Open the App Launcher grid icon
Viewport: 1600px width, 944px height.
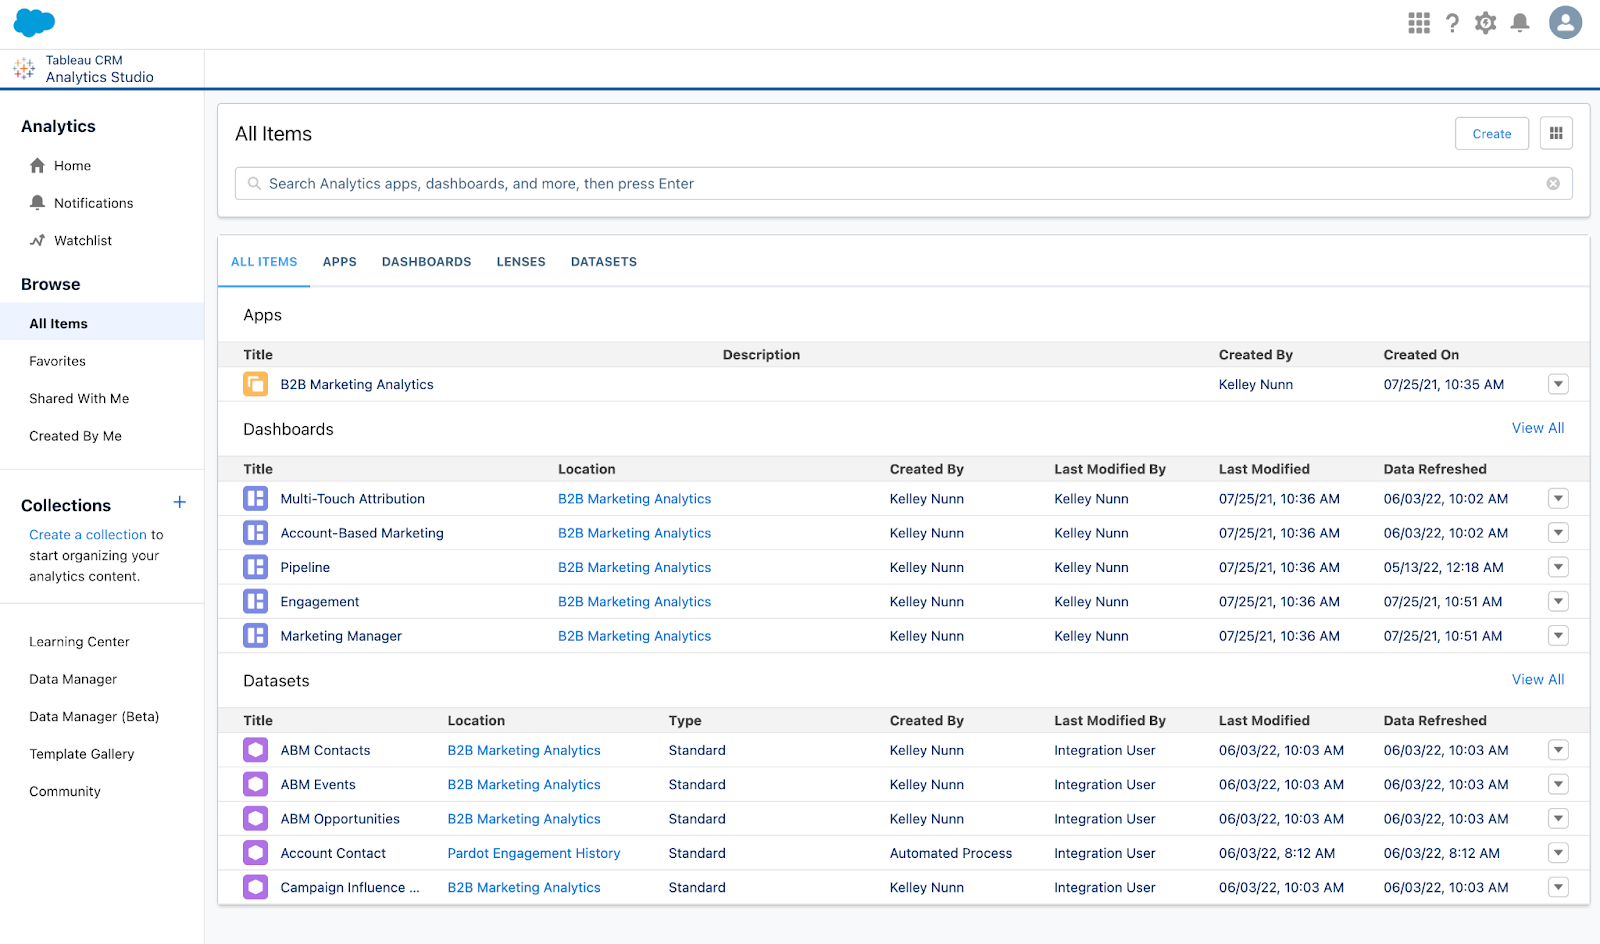[1418, 23]
